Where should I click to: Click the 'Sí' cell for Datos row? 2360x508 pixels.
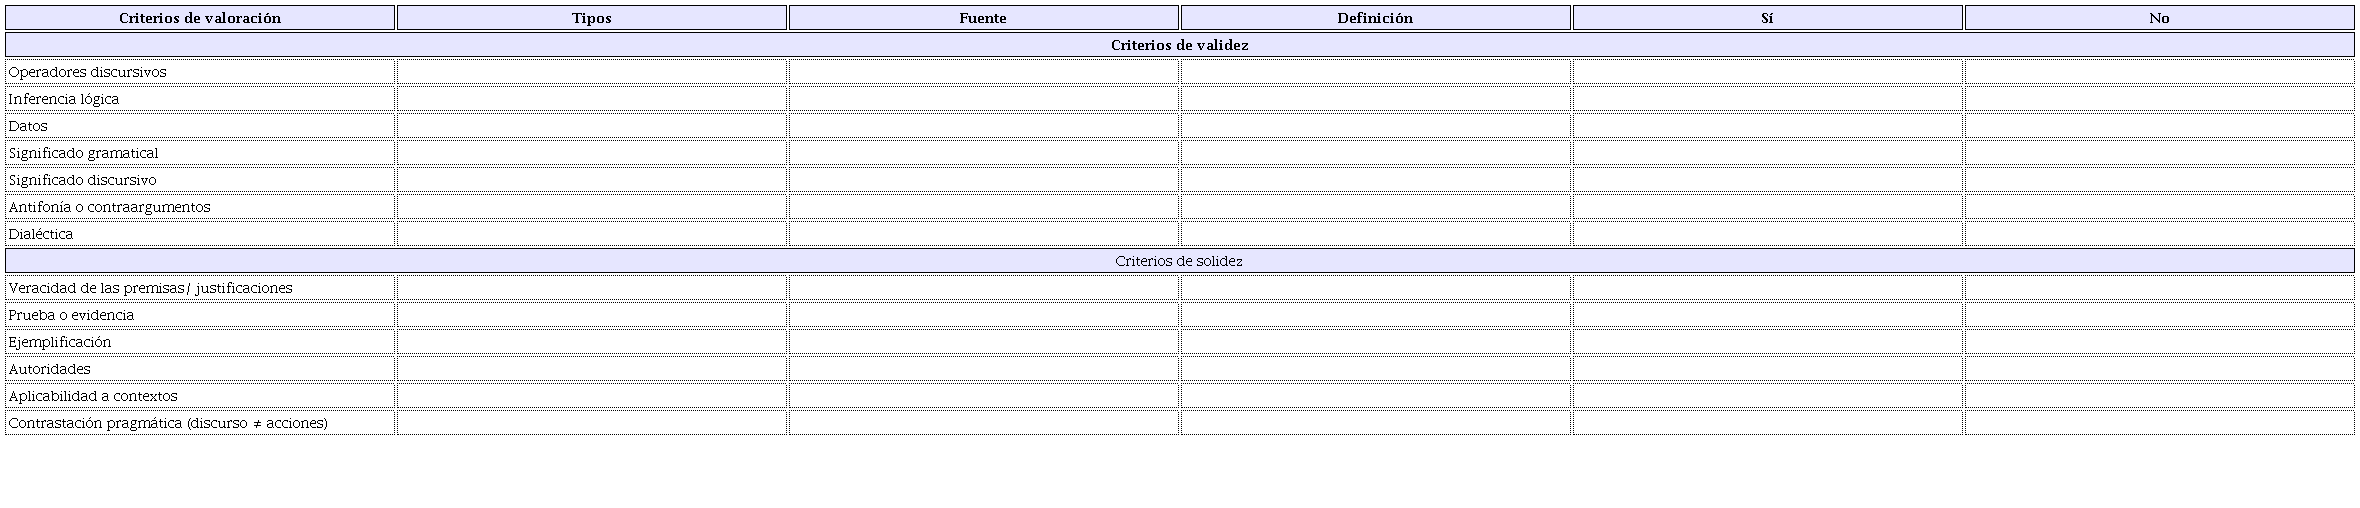1767,126
